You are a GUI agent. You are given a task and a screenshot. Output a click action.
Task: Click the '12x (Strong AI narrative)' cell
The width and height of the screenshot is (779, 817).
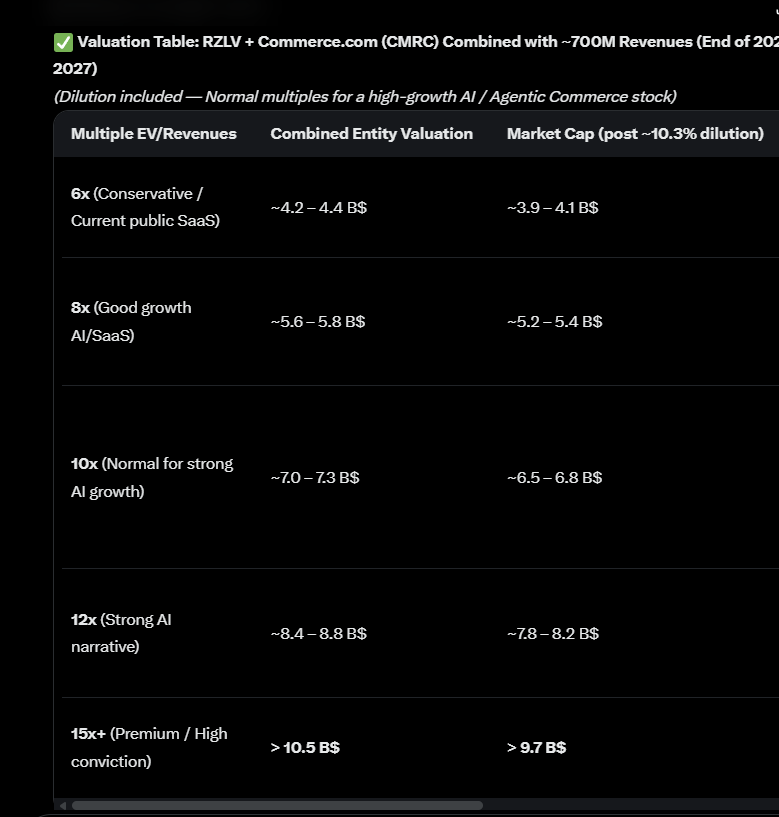[x=121, y=633]
